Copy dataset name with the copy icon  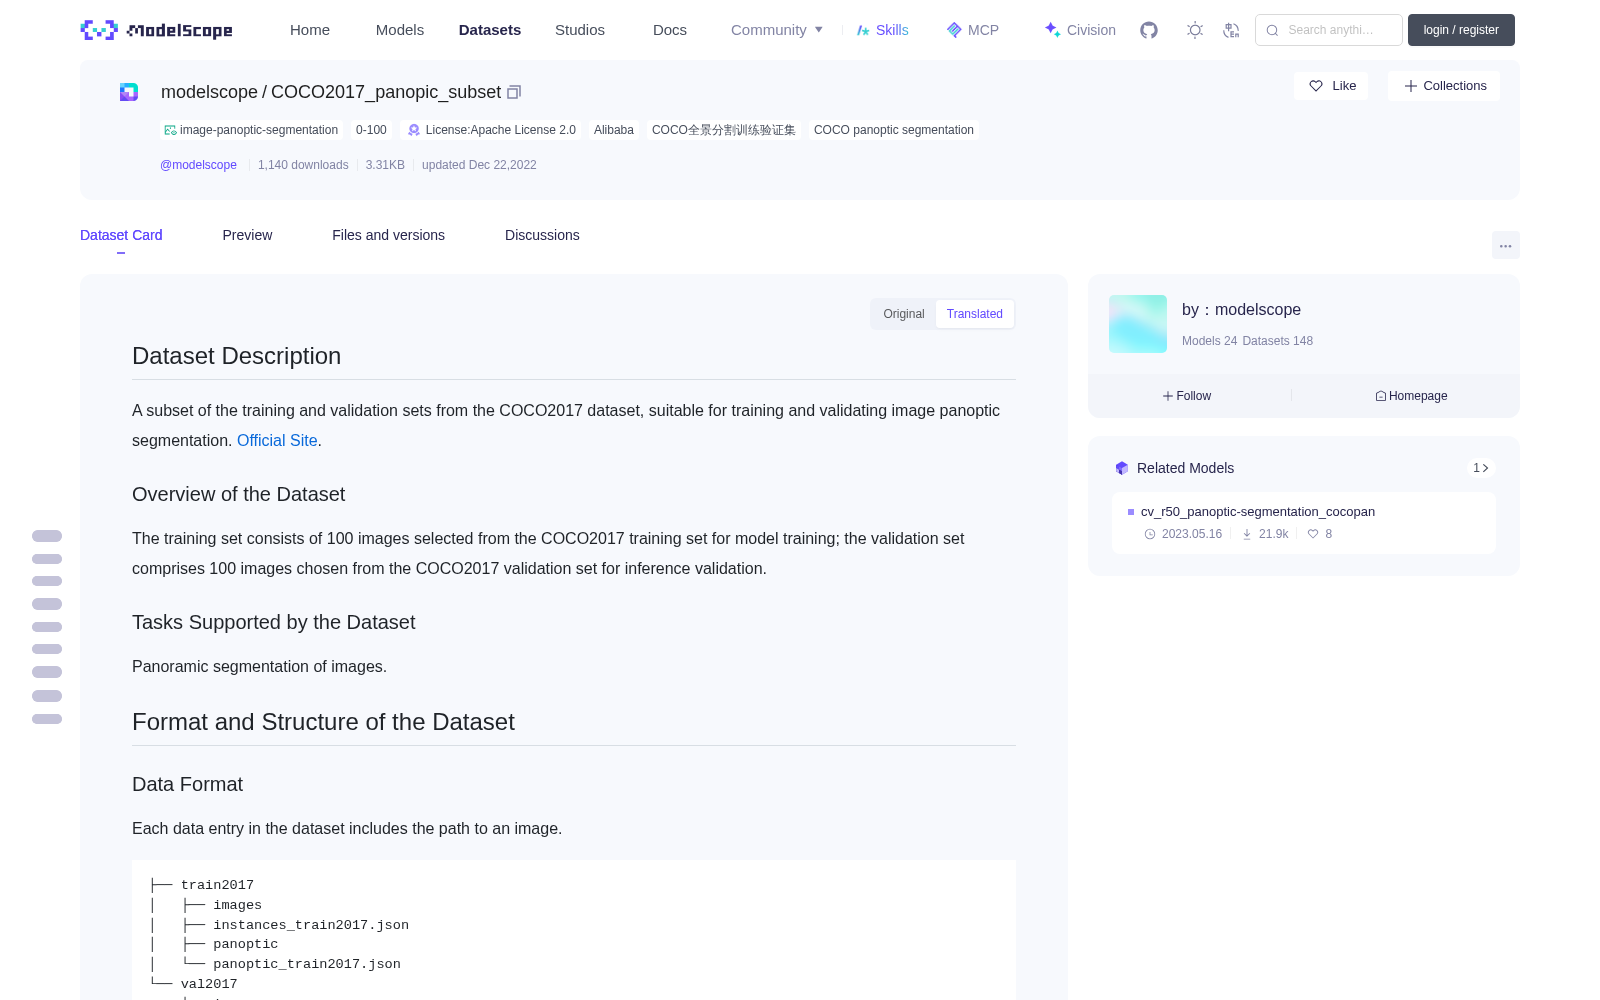pyautogui.click(x=514, y=92)
